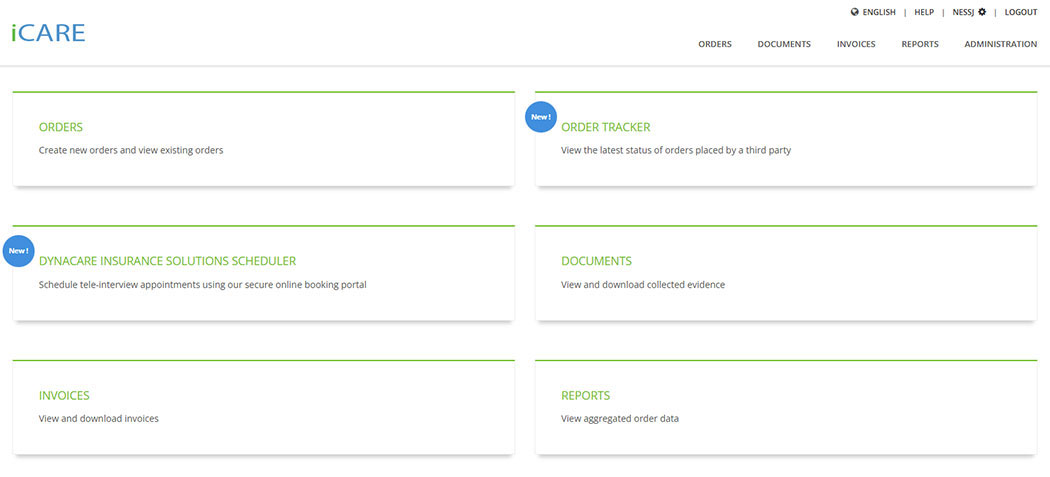The height and width of the screenshot is (477, 1050).
Task: Switch language using the ENGLISH link
Action: pos(878,12)
